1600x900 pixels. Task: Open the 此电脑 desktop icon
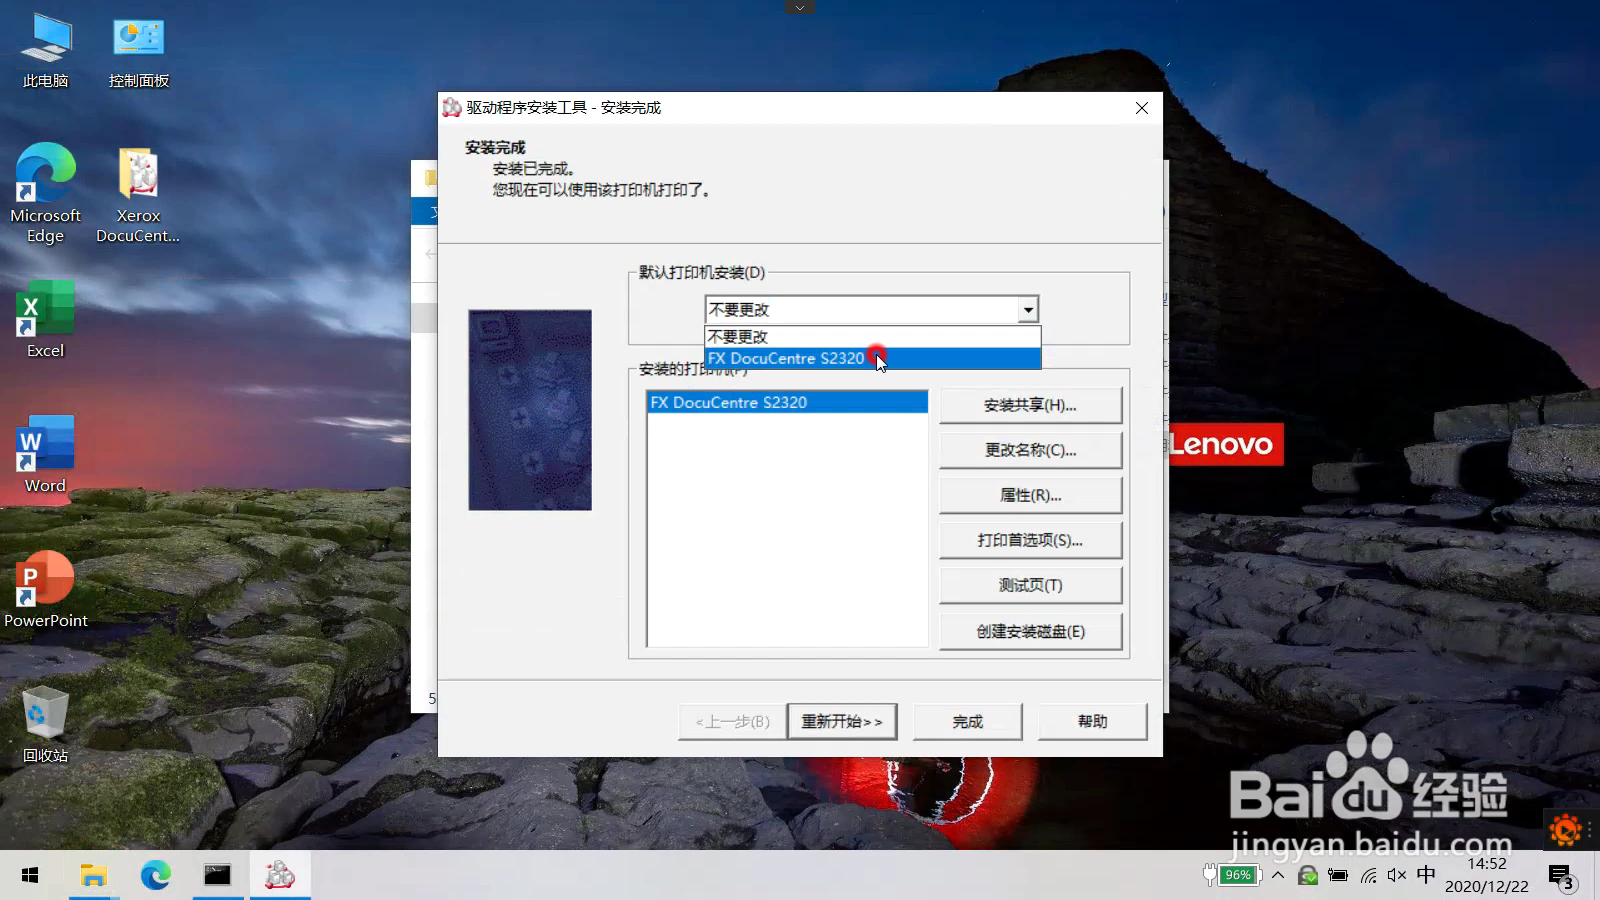46,52
